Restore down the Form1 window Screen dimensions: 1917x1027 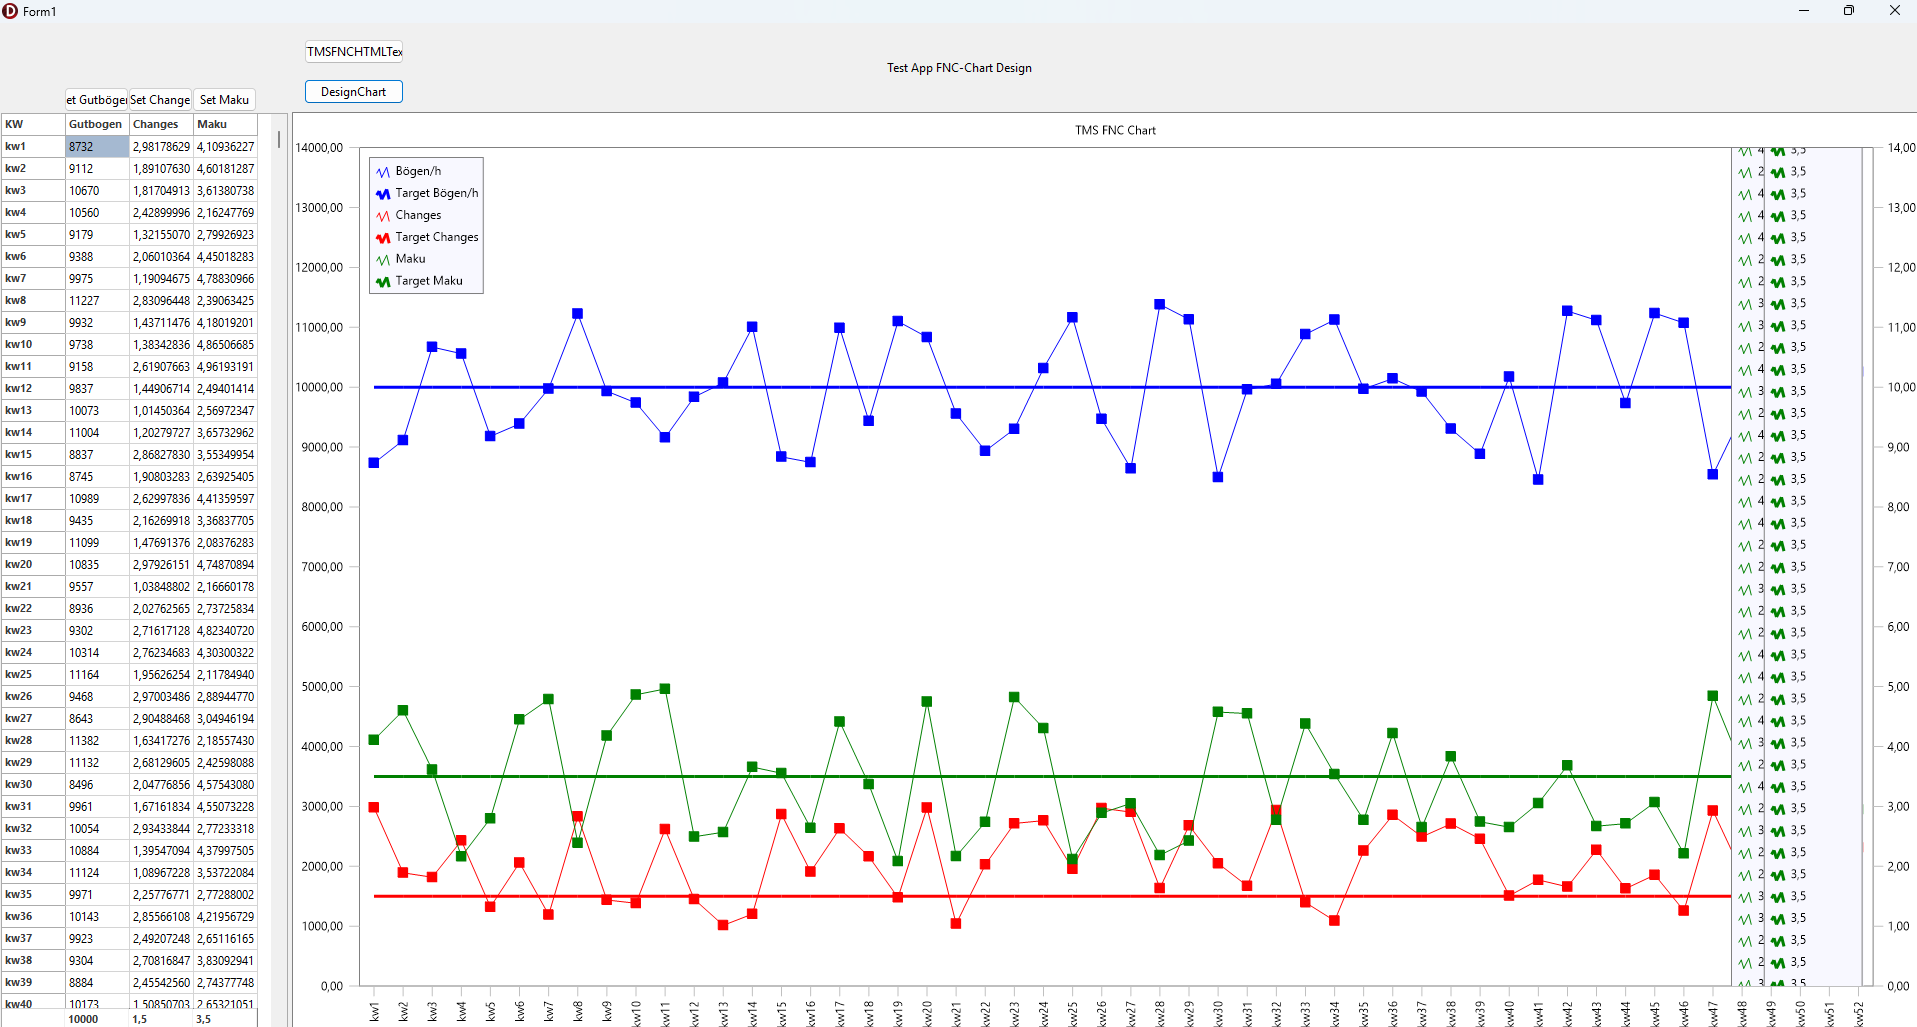coord(1848,11)
